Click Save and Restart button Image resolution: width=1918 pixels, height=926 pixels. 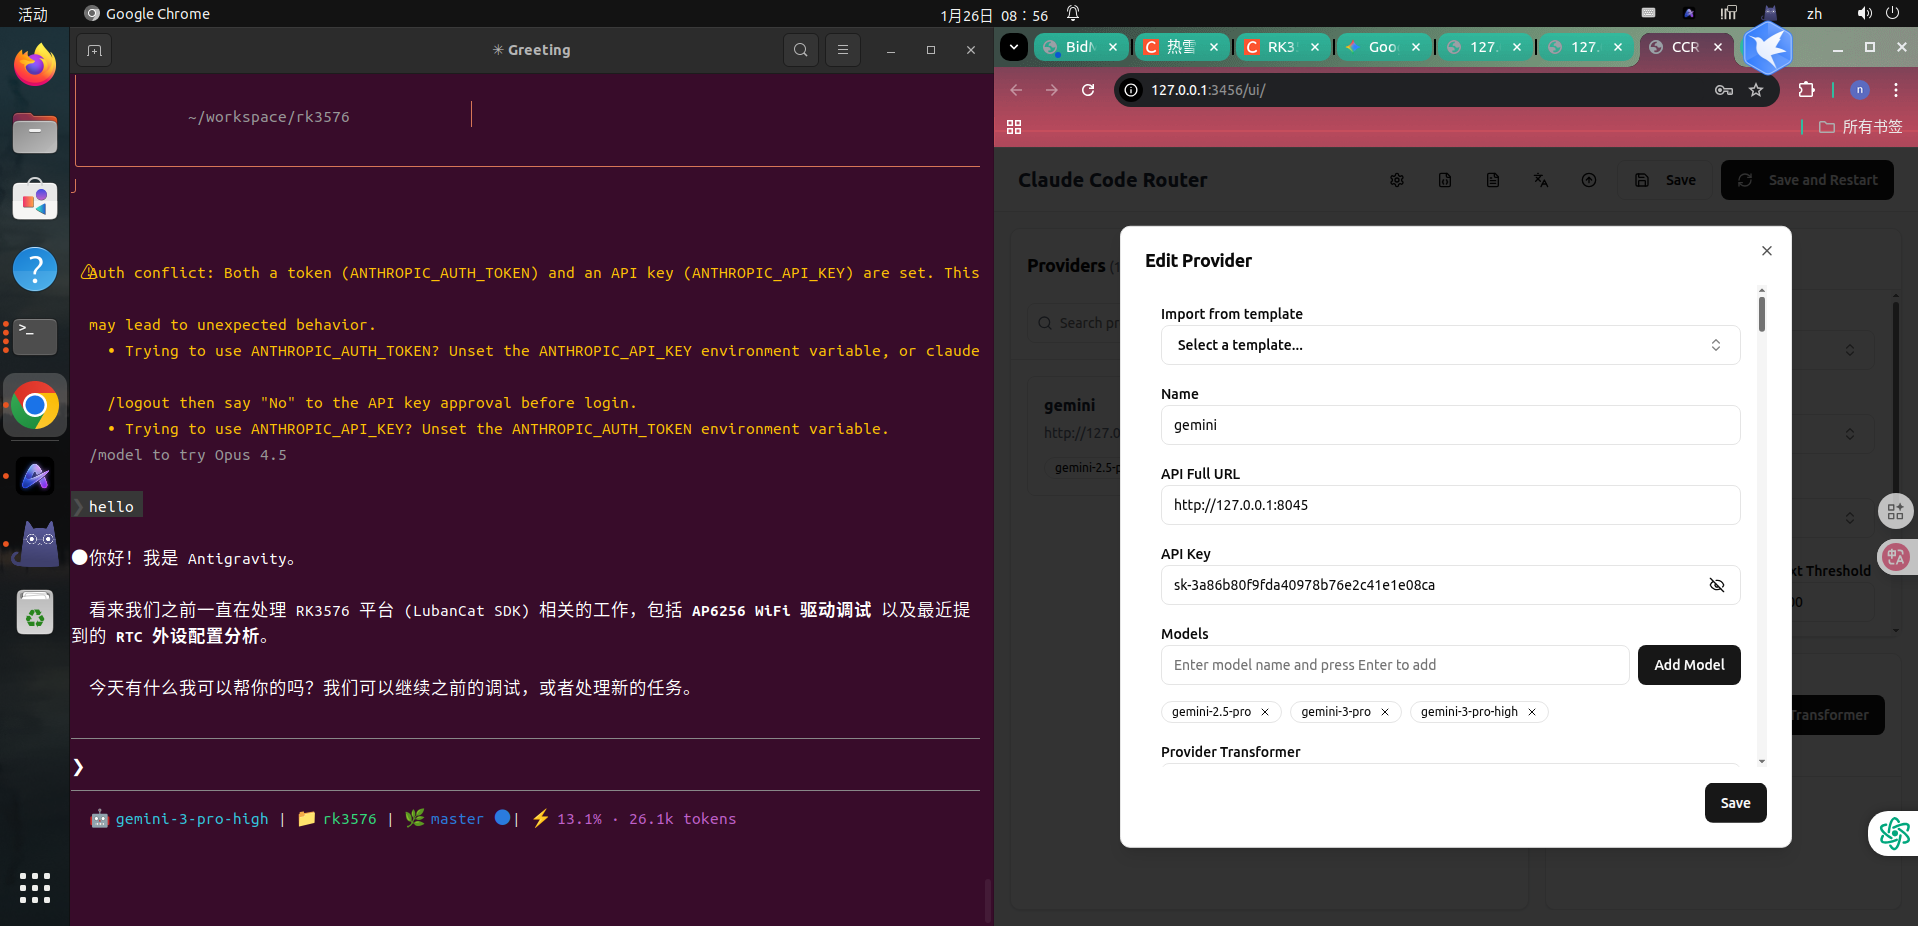click(x=1807, y=180)
